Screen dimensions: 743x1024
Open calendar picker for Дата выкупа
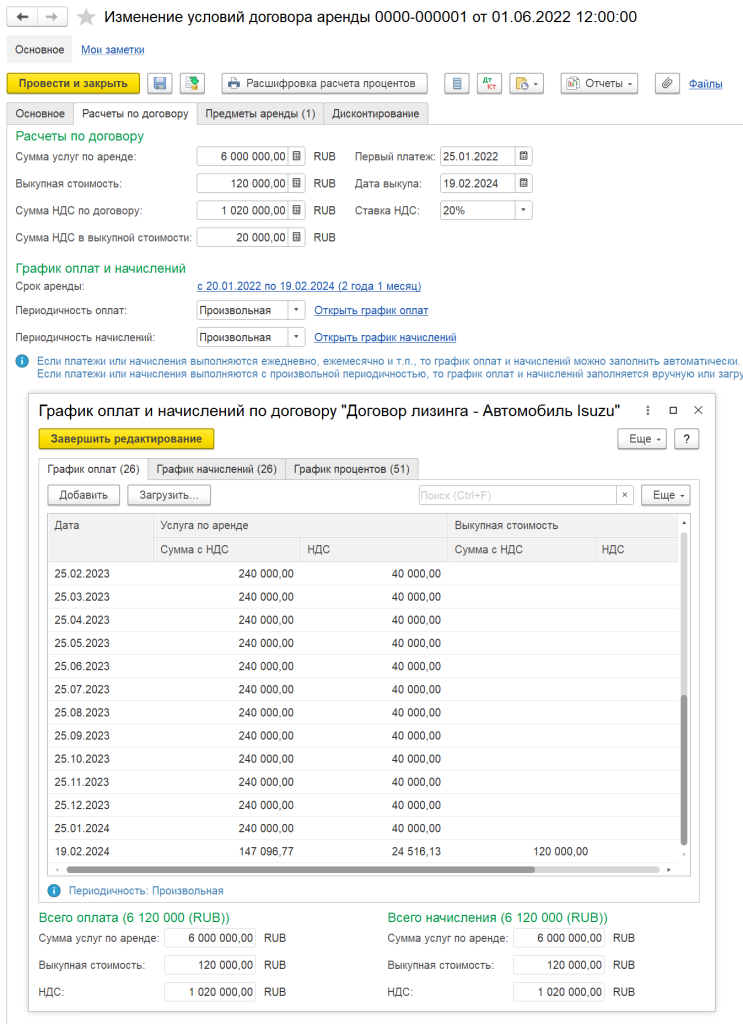point(524,183)
